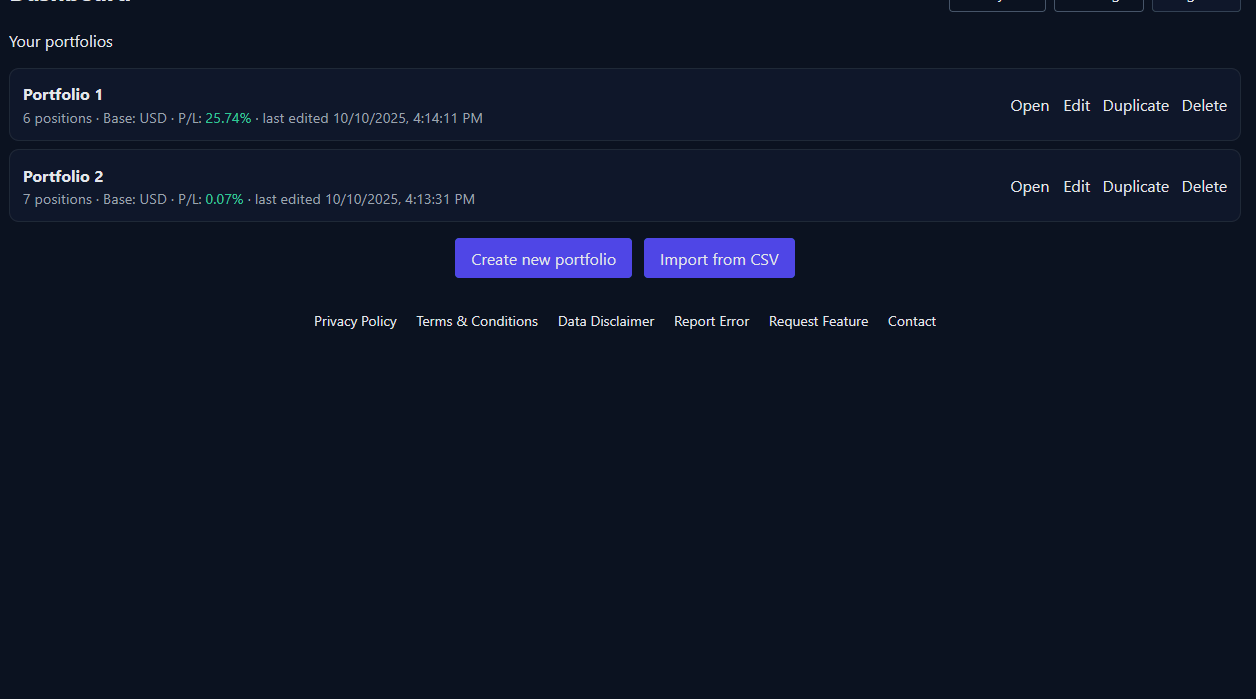This screenshot has height=699, width=1256.
Task: Select the Portfolio 1 title
Action: 62,94
